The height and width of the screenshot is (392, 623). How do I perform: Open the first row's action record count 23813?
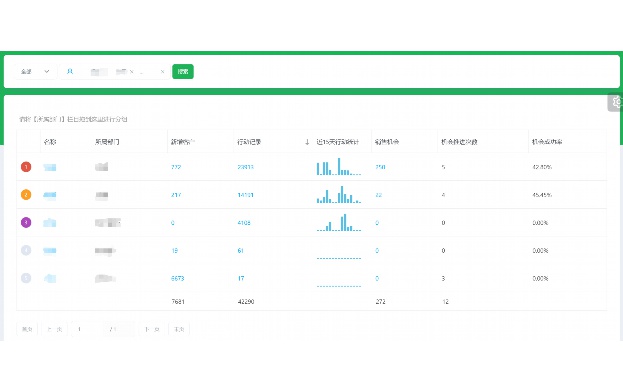(x=245, y=167)
